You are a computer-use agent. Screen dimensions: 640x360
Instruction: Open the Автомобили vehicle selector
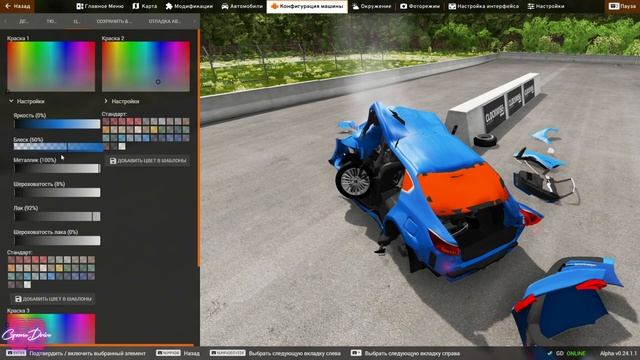click(x=242, y=6)
